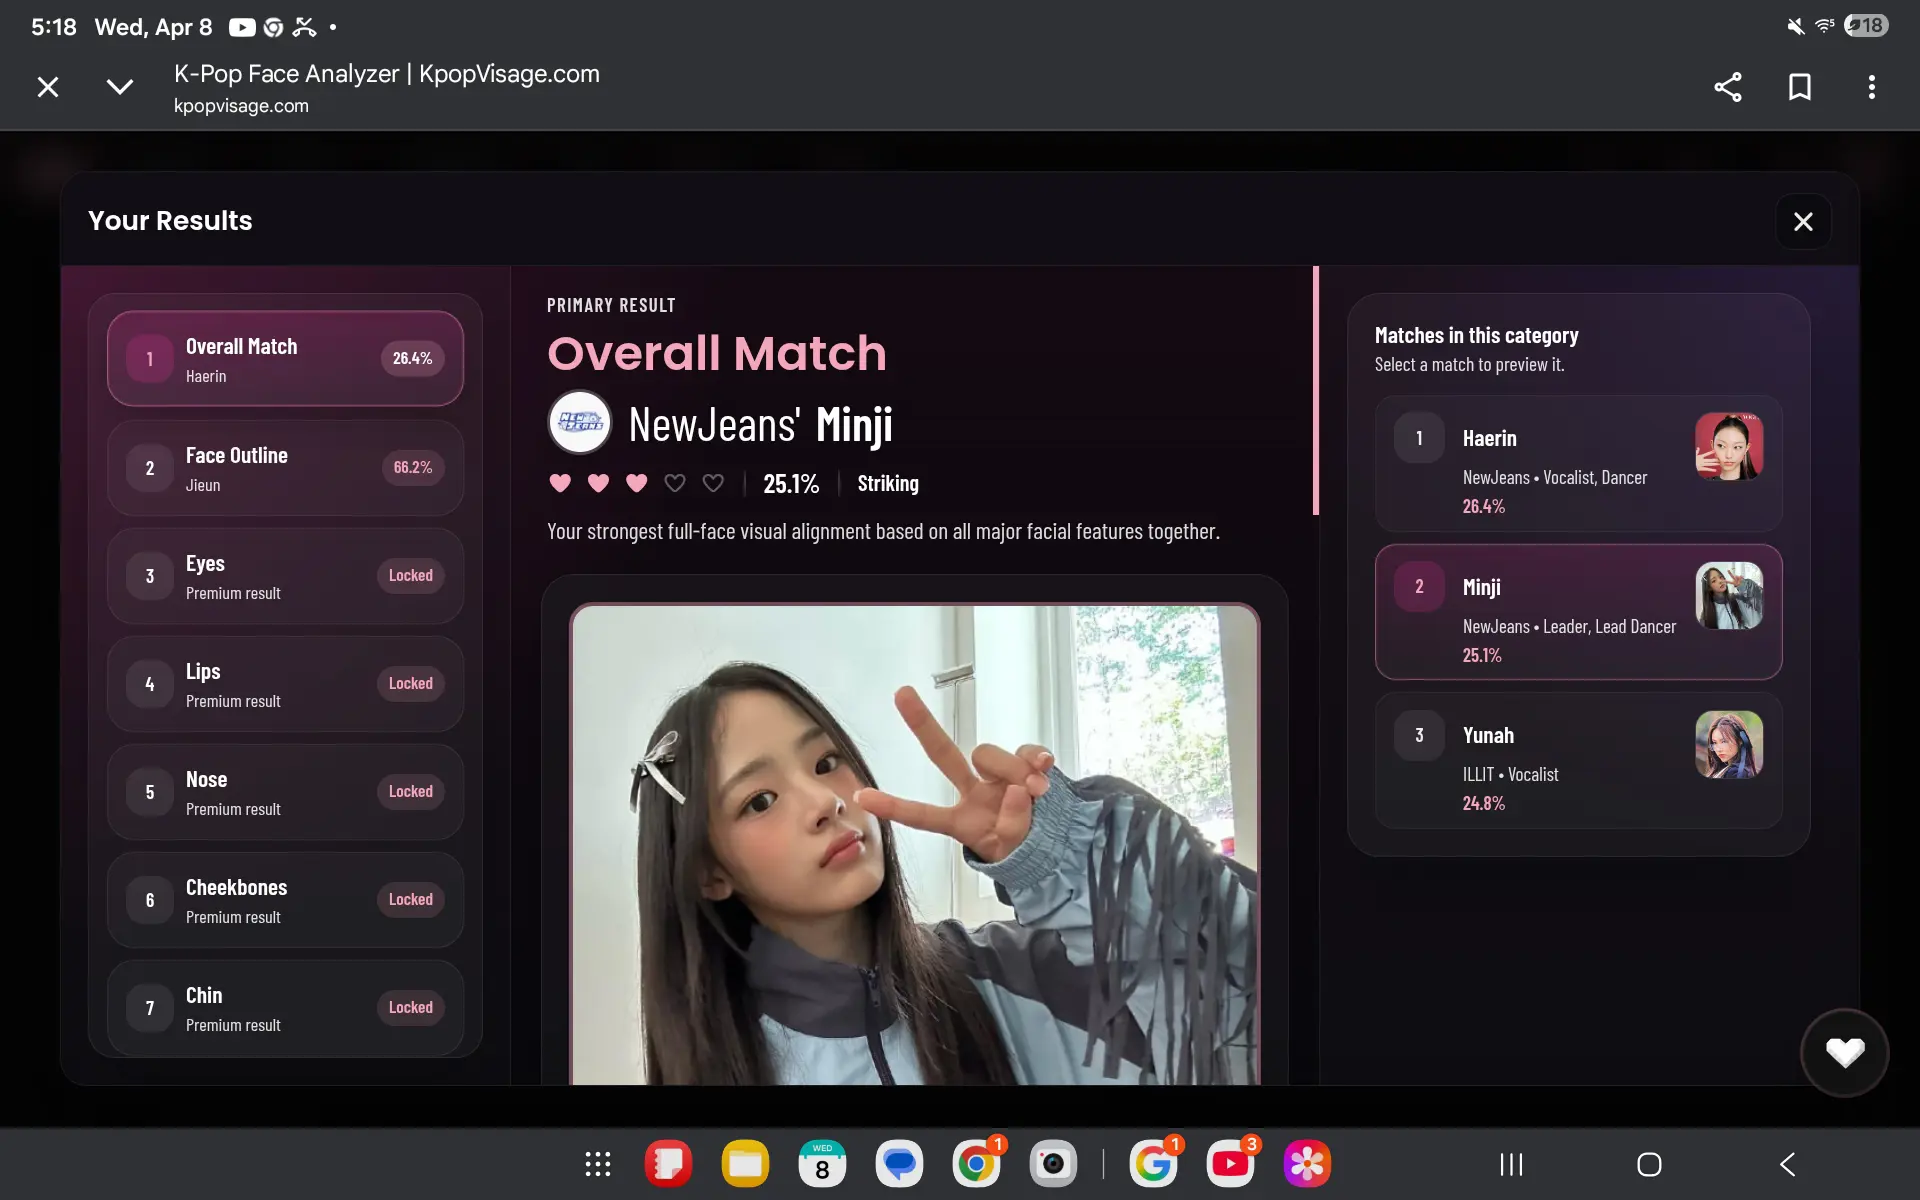Bookmark this page with the bookmark icon

click(1799, 87)
